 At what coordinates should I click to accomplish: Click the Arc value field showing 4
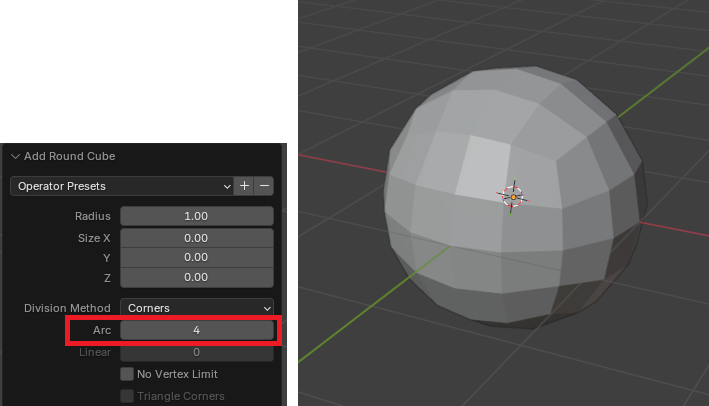(196, 330)
